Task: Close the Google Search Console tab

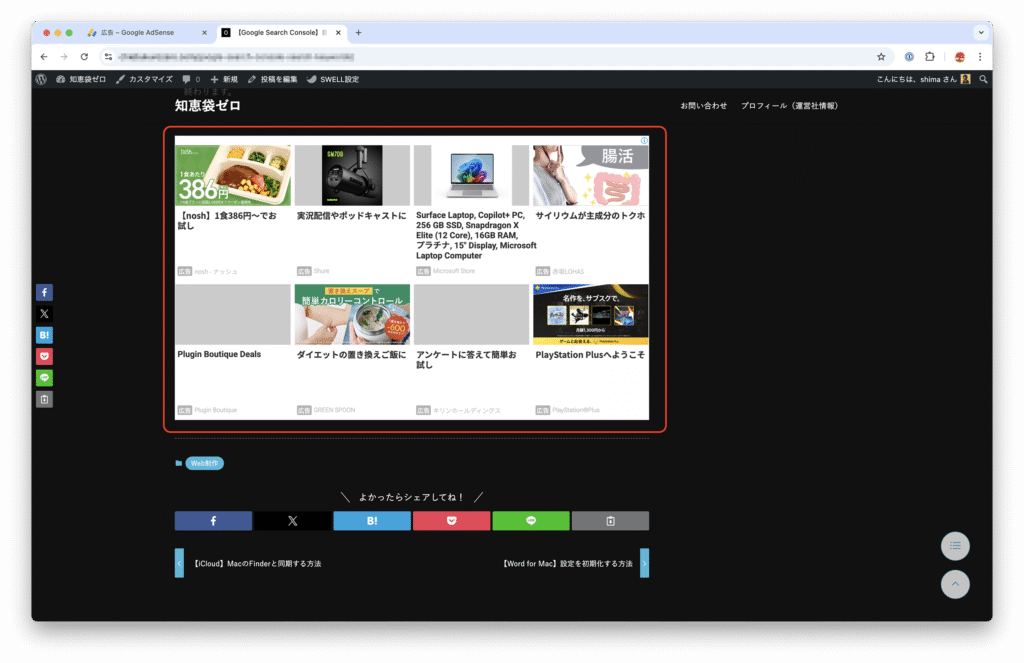Action: [338, 32]
